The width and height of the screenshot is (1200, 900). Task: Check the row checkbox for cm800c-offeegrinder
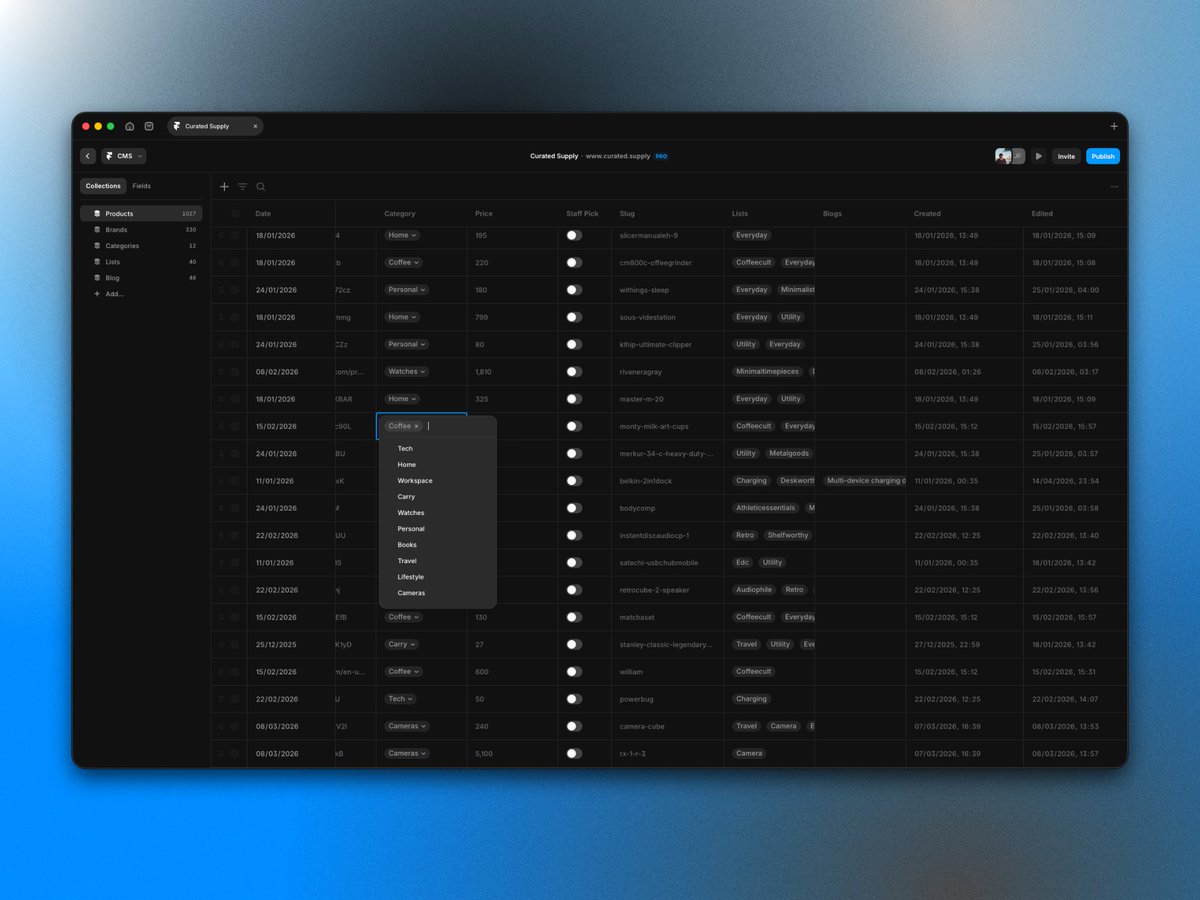(x=236, y=263)
